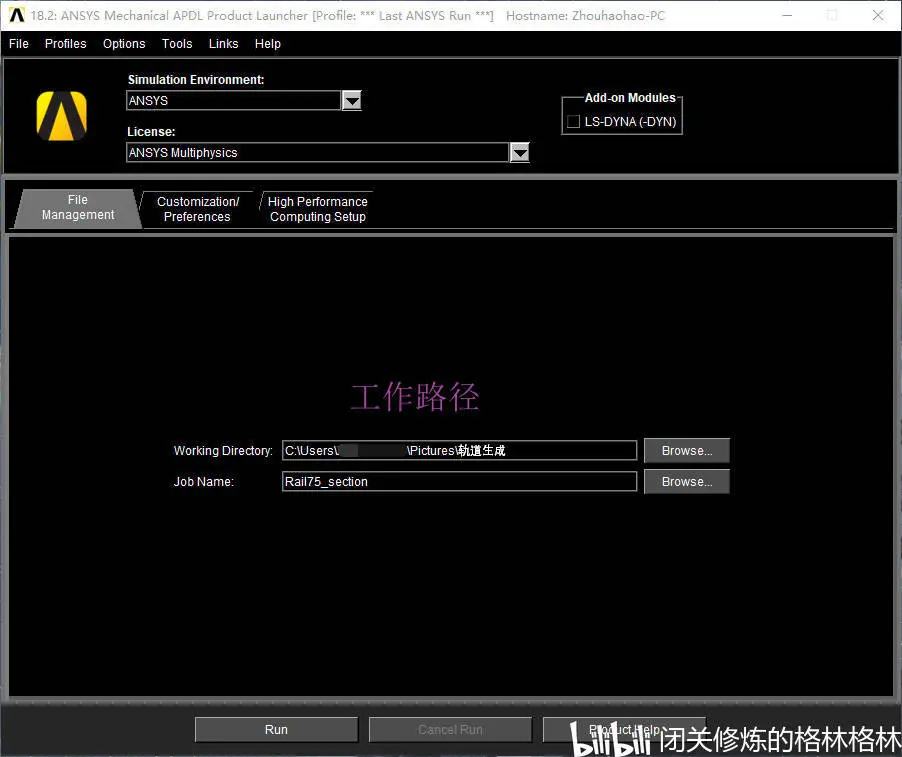902x757 pixels.
Task: Open the Options menu
Action: click(124, 44)
